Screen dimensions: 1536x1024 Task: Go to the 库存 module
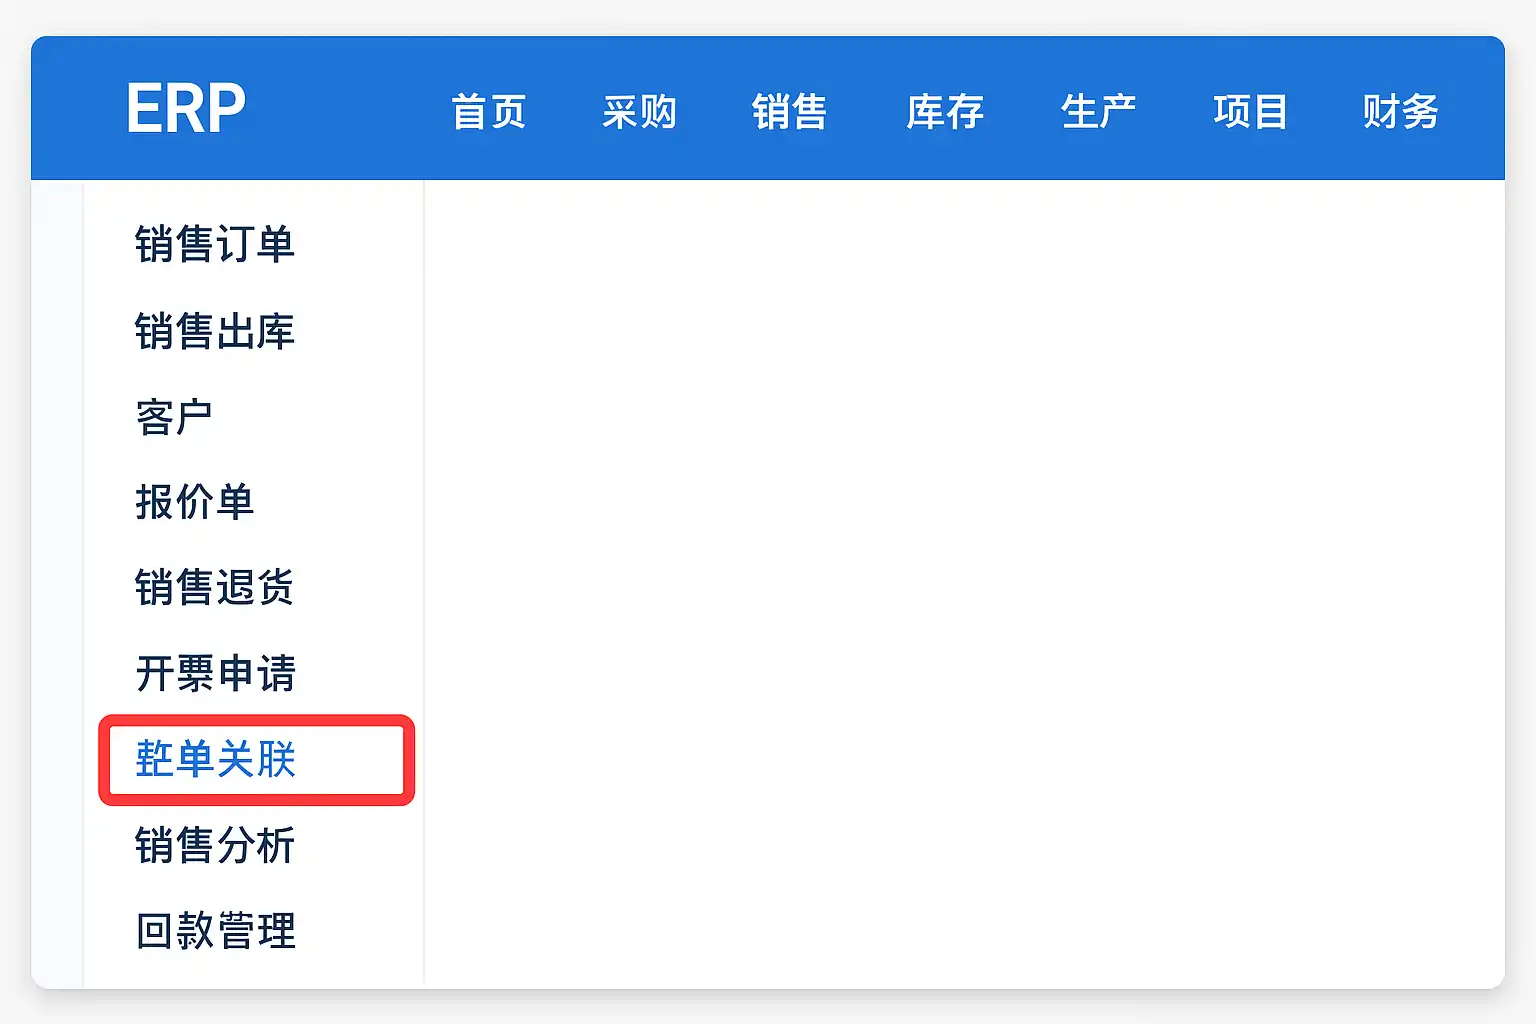point(944,111)
